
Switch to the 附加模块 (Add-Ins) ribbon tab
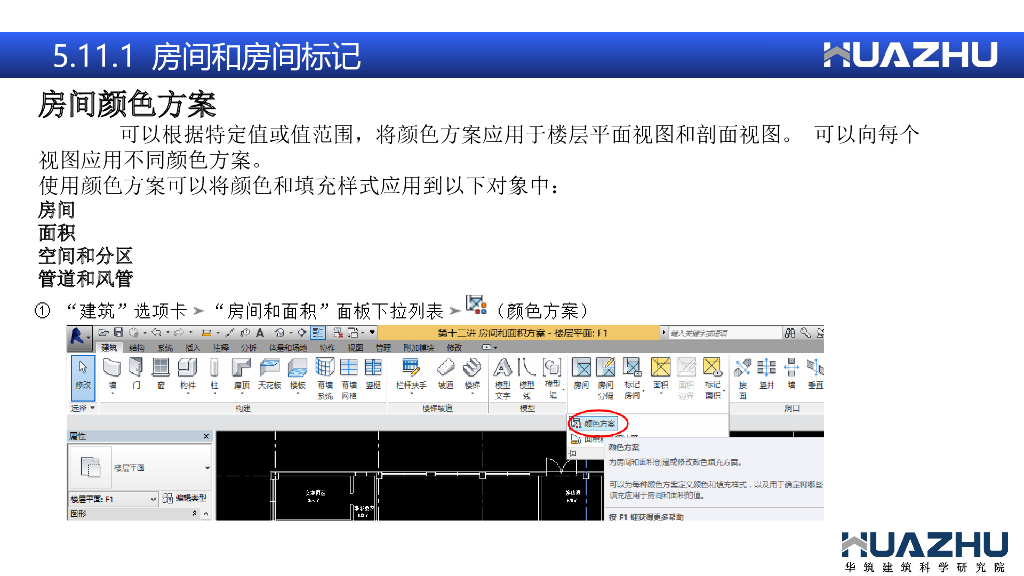418,347
